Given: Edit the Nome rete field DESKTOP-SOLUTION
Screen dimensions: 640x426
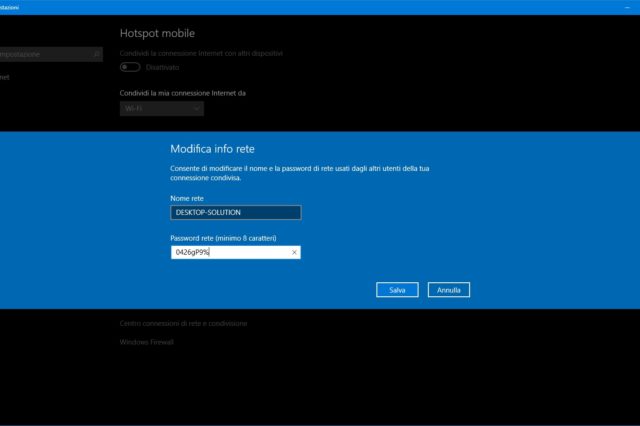Looking at the screenshot, I should [236, 212].
